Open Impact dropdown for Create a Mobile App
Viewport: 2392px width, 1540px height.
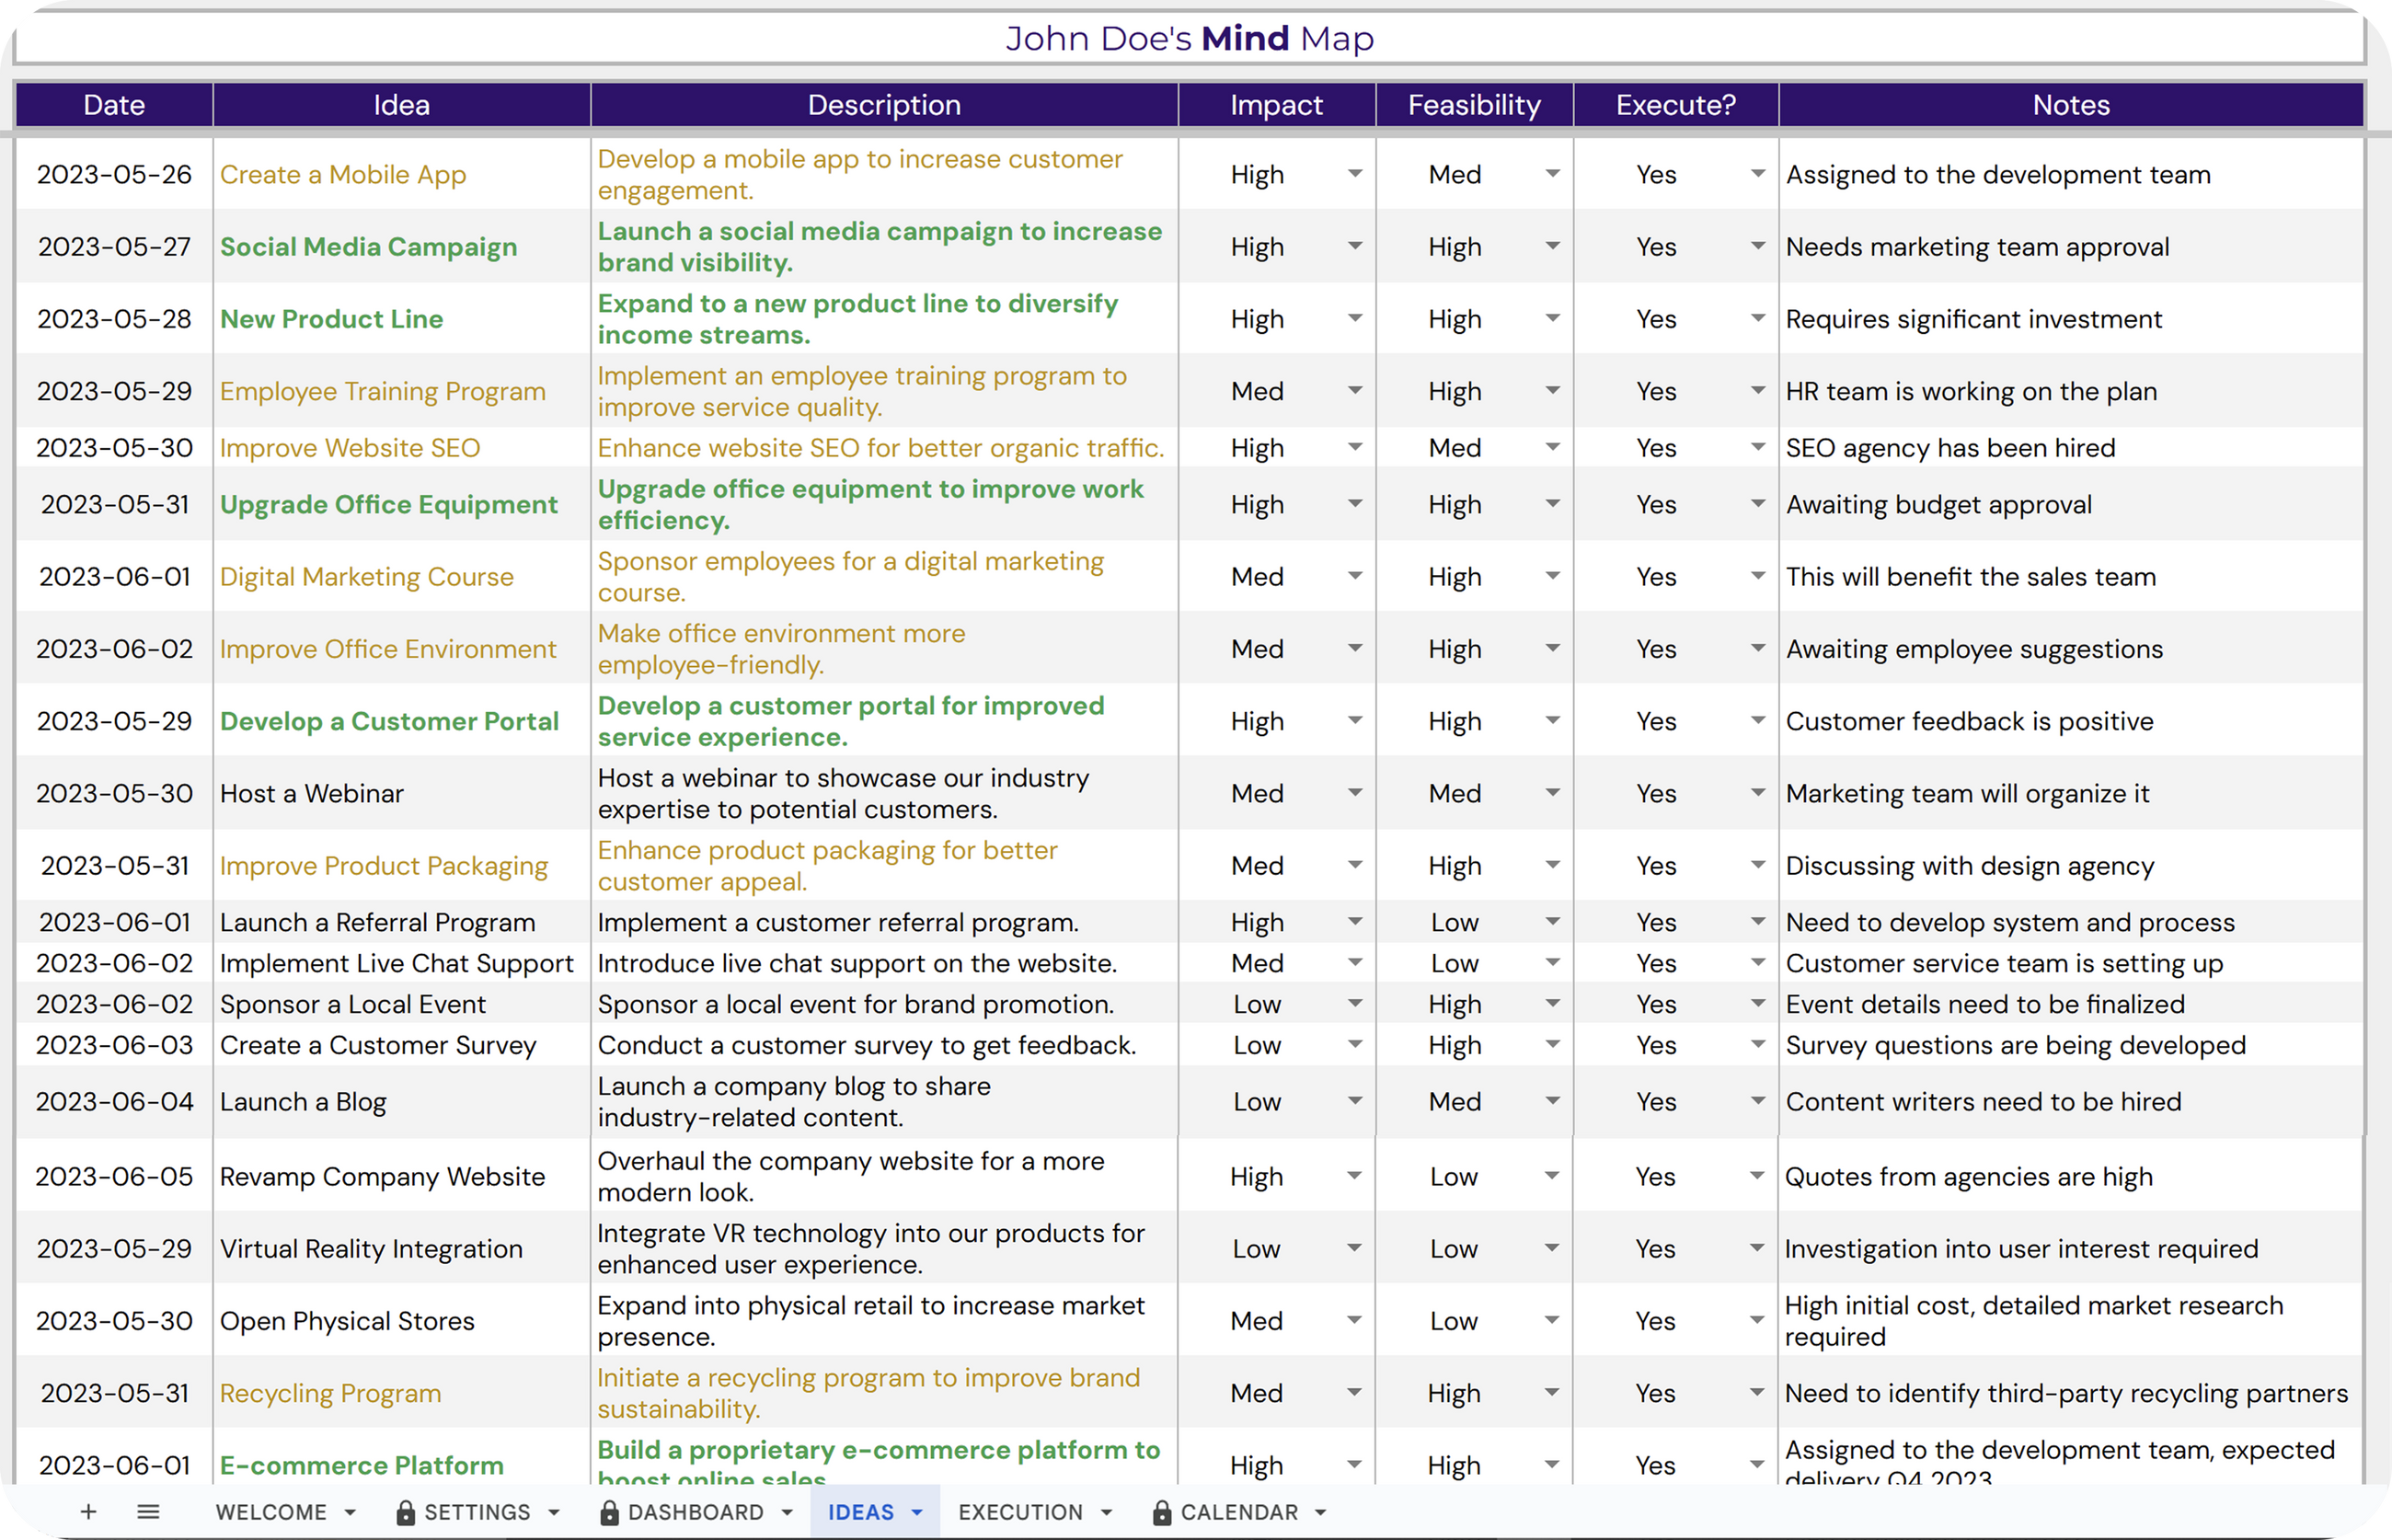pyautogui.click(x=1354, y=174)
